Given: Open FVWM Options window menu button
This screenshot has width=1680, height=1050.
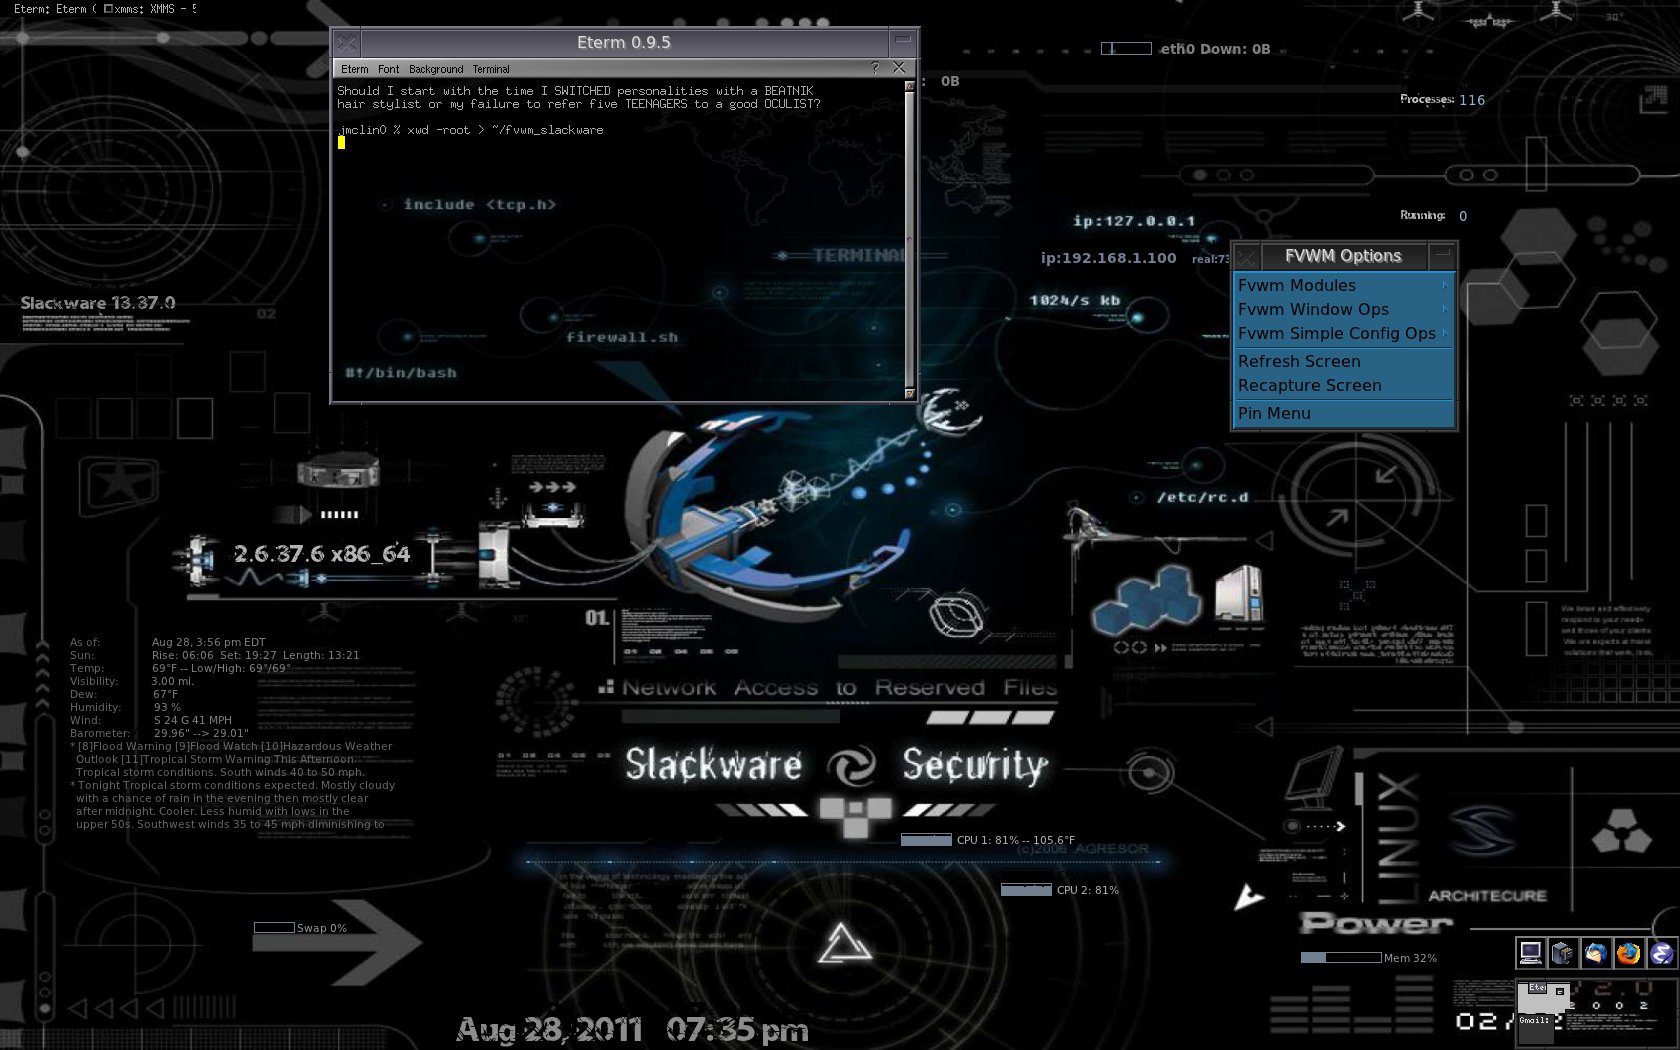Looking at the screenshot, I should click(x=1247, y=256).
